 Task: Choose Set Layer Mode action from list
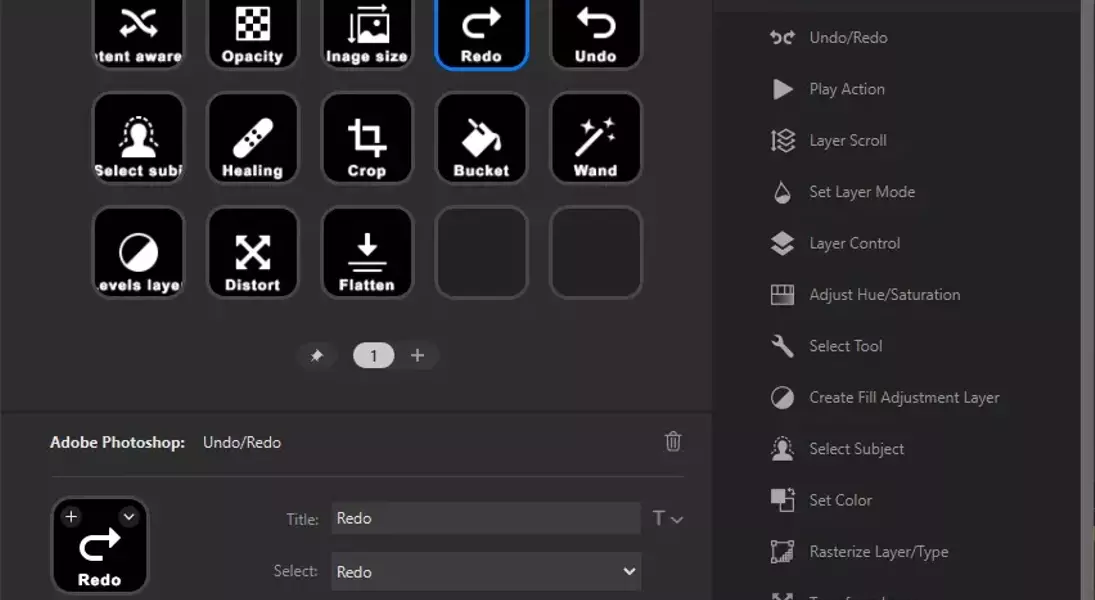[x=861, y=192]
